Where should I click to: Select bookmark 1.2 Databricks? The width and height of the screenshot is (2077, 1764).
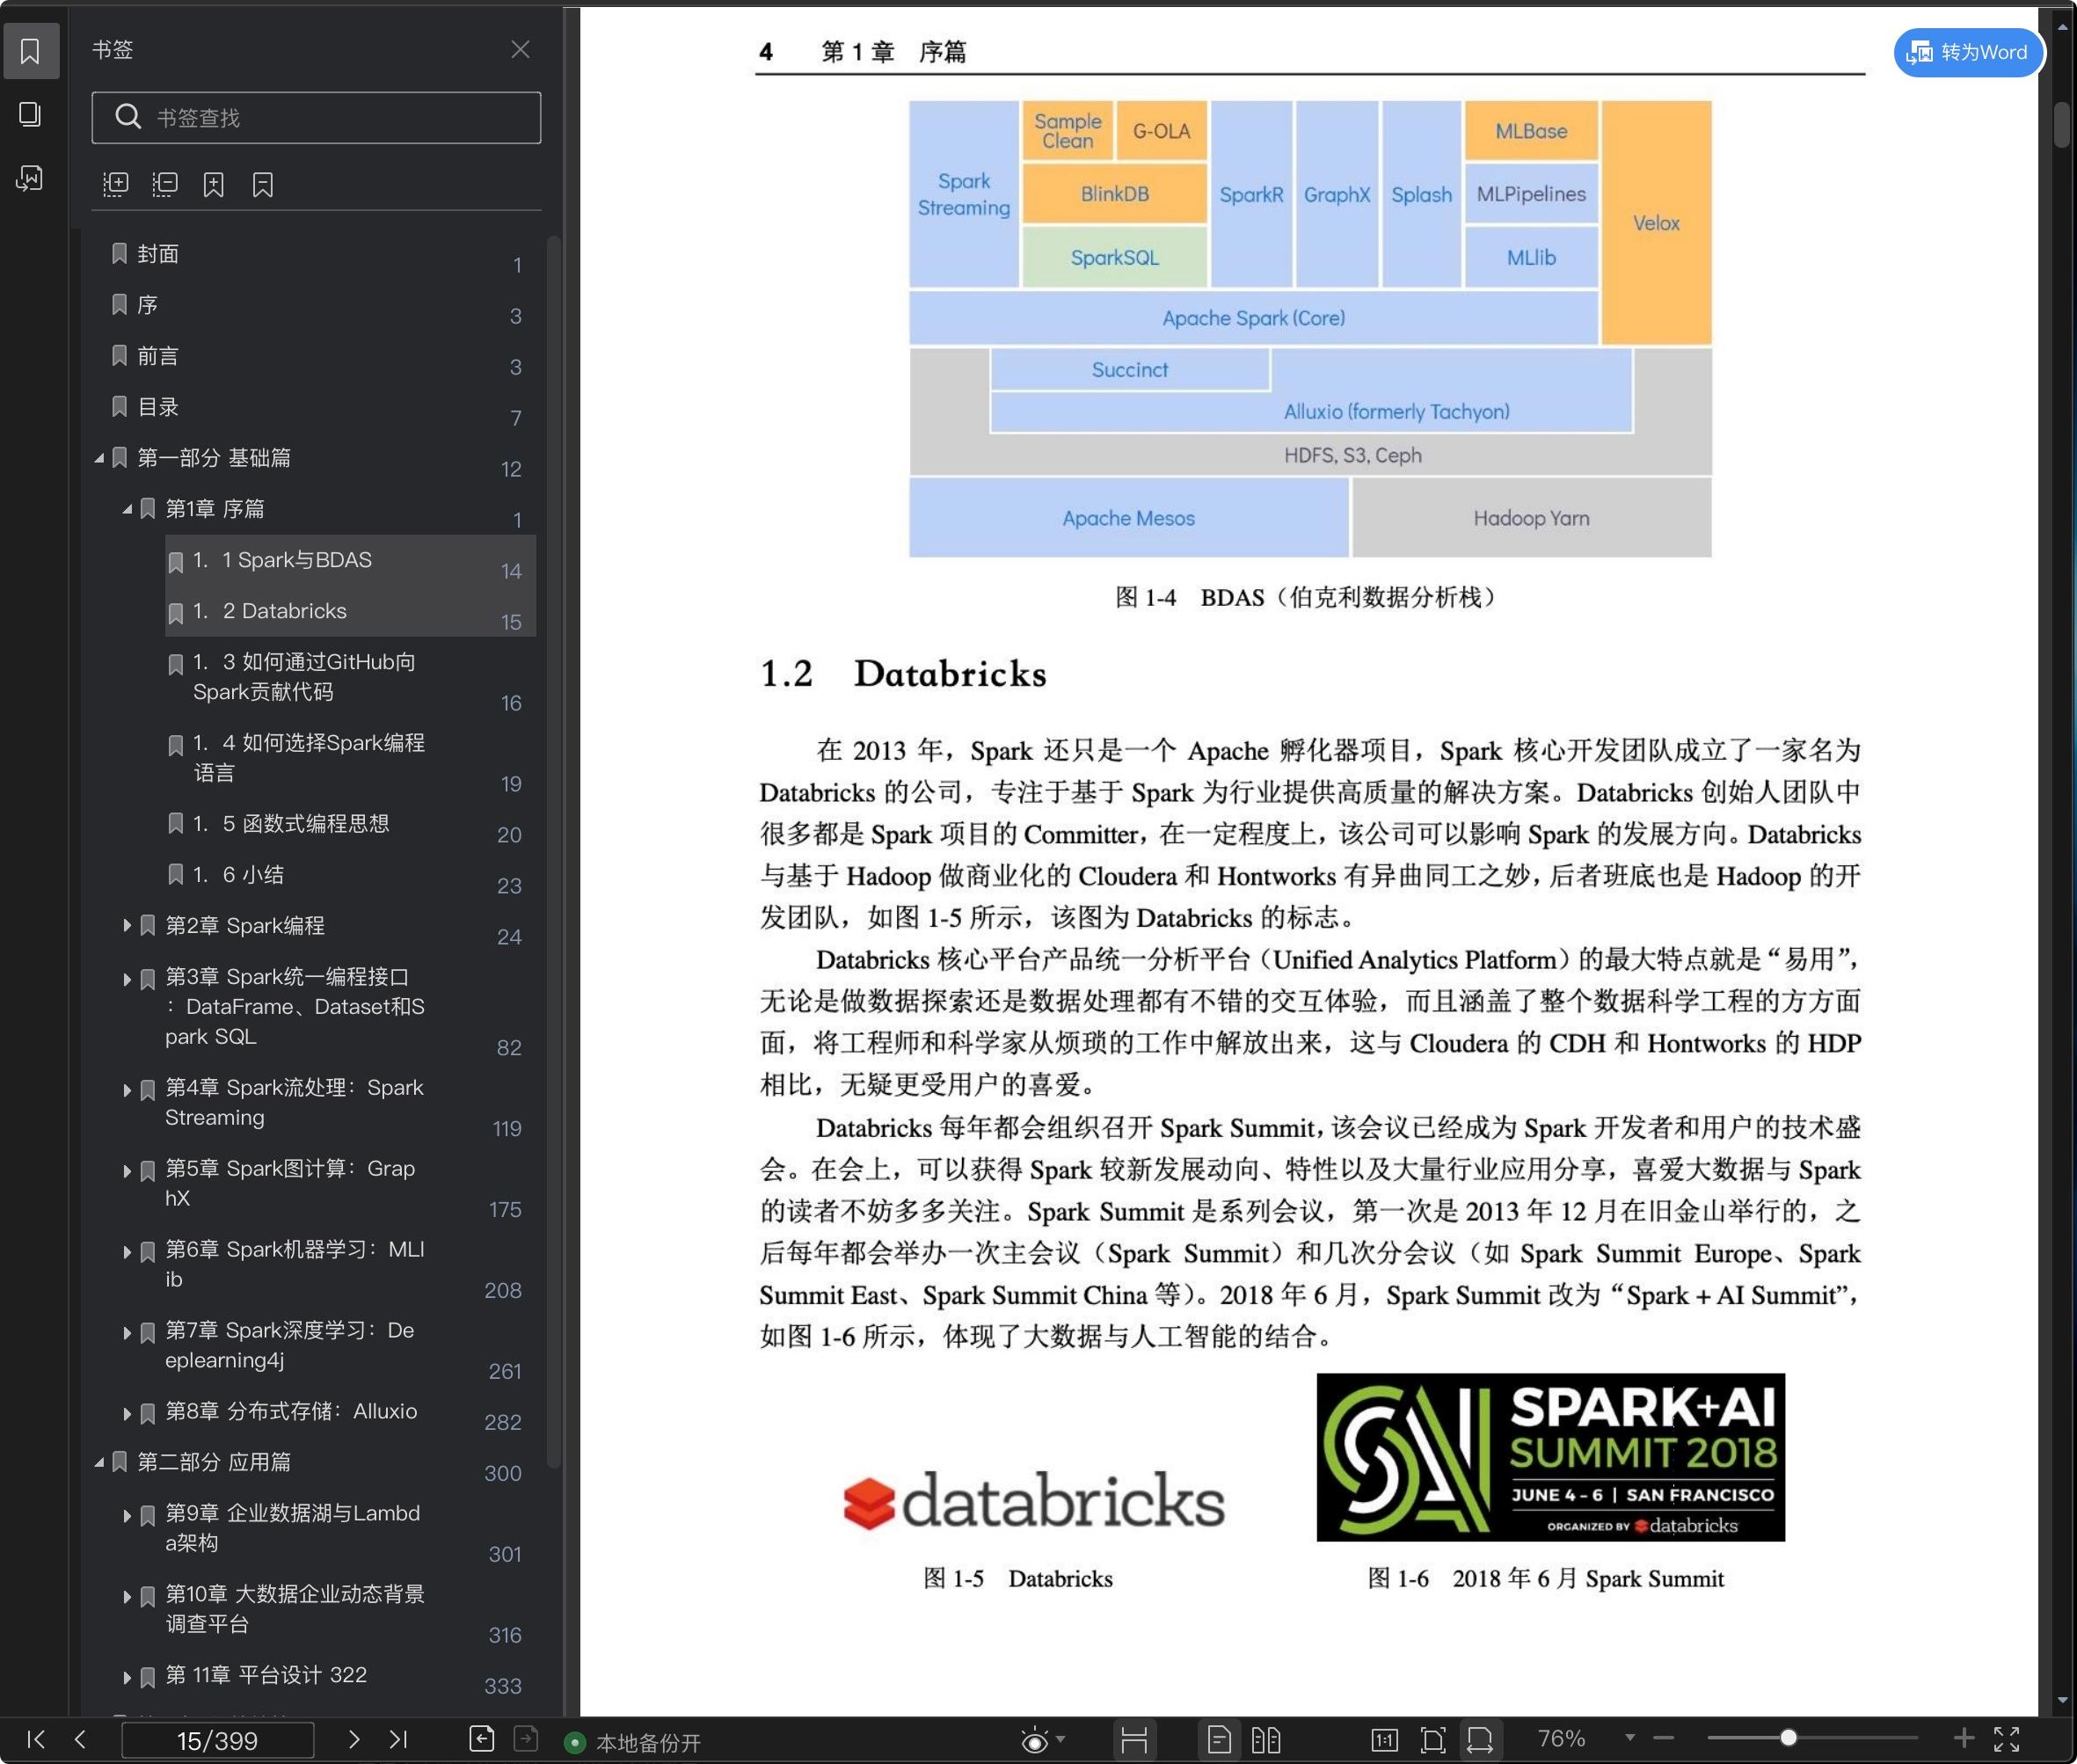pyautogui.click(x=350, y=611)
